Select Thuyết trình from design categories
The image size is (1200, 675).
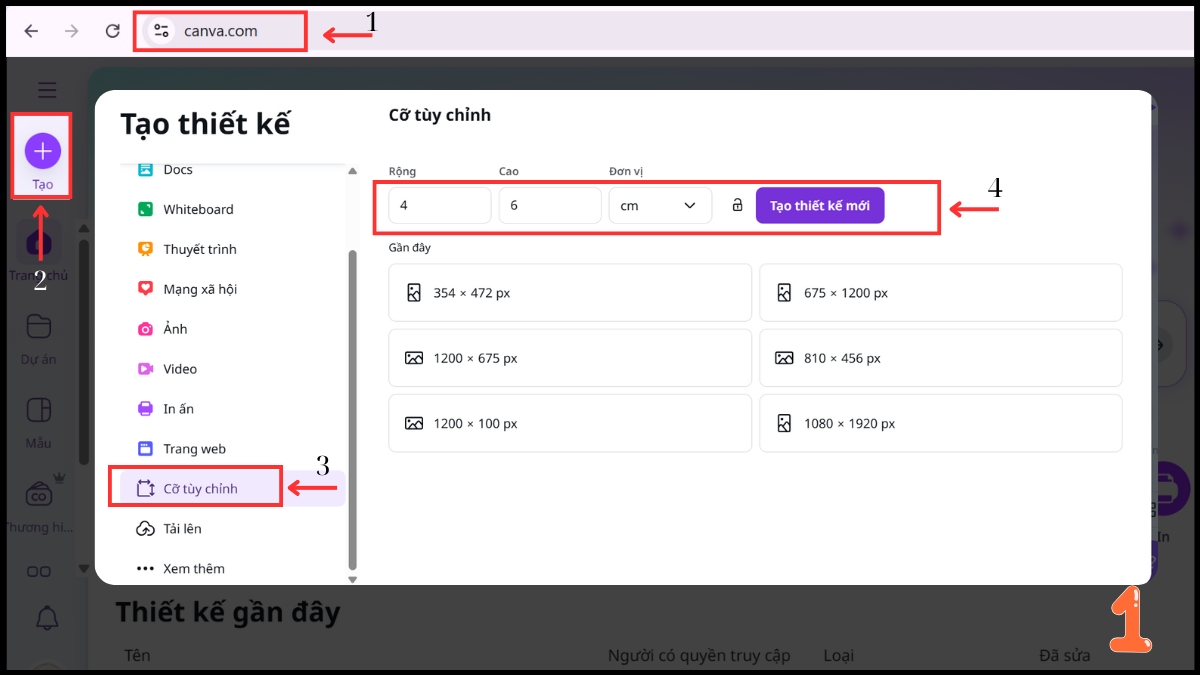pos(145,249)
